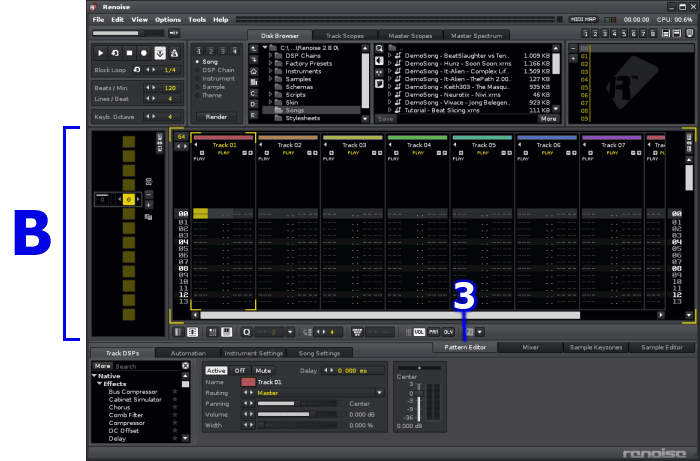Click the DSP Search input field
The image size is (700, 461).
147,366
